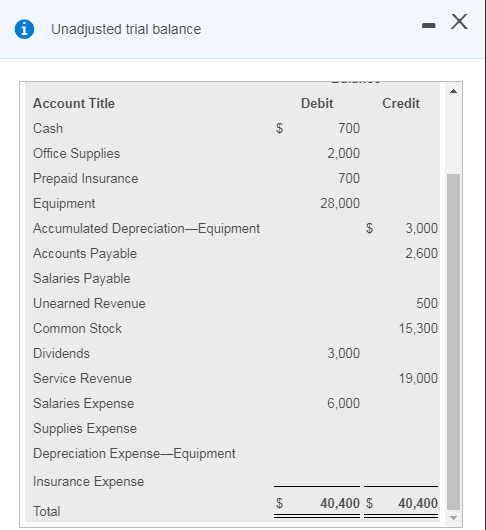
Task: Click the blue info icon
Action: [24, 29]
